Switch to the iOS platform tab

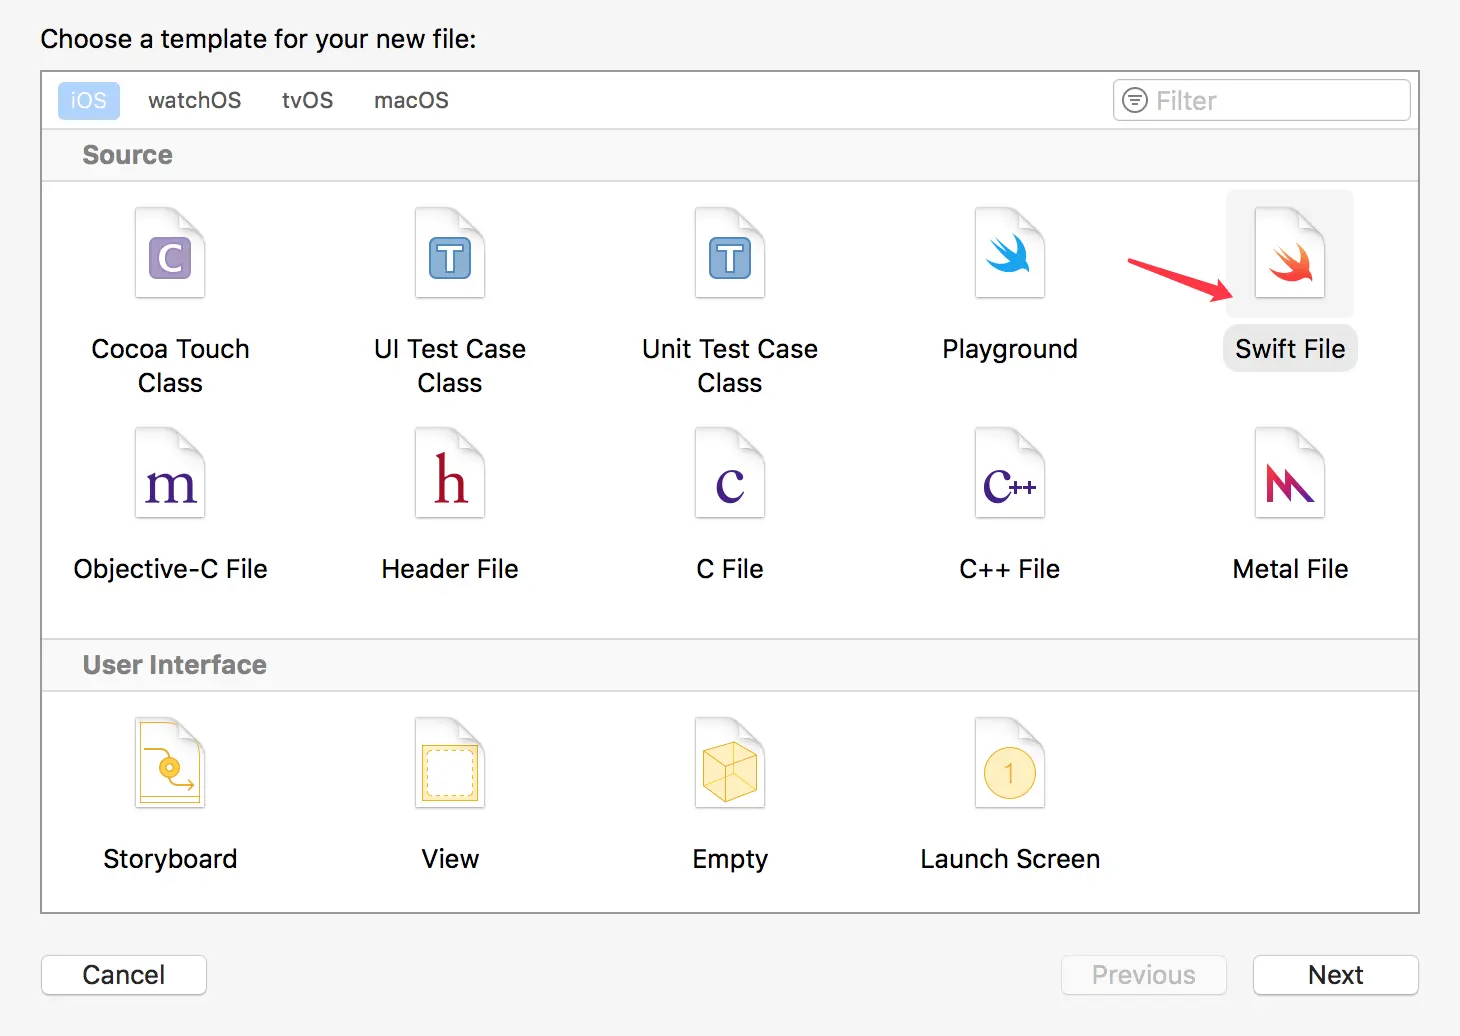click(x=89, y=101)
